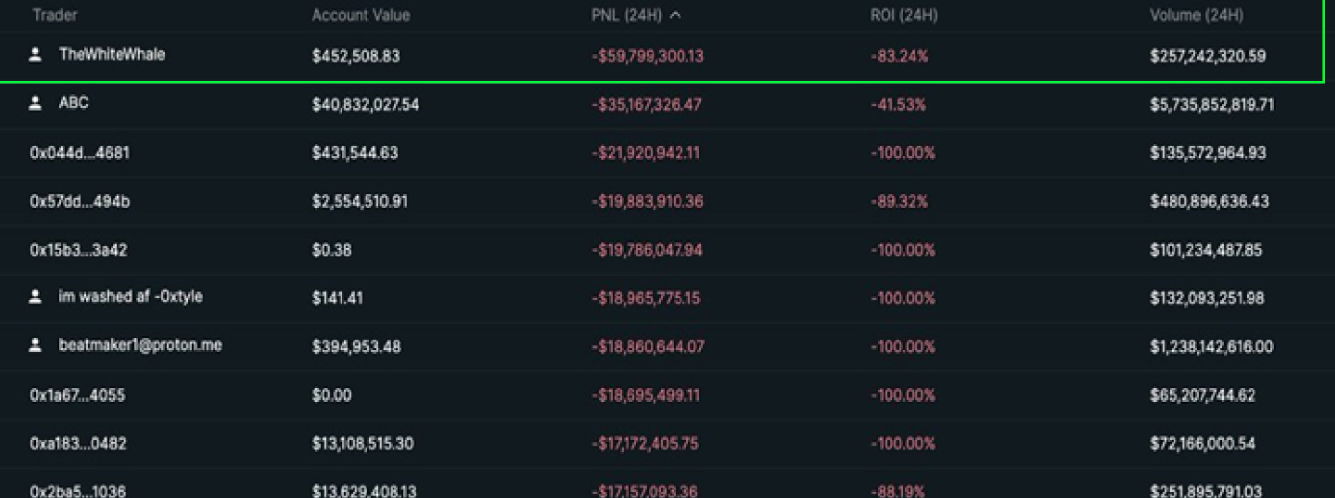Click PNL value -$17,172,405.75
Viewport: 1335px width, 498px height.
pos(645,443)
